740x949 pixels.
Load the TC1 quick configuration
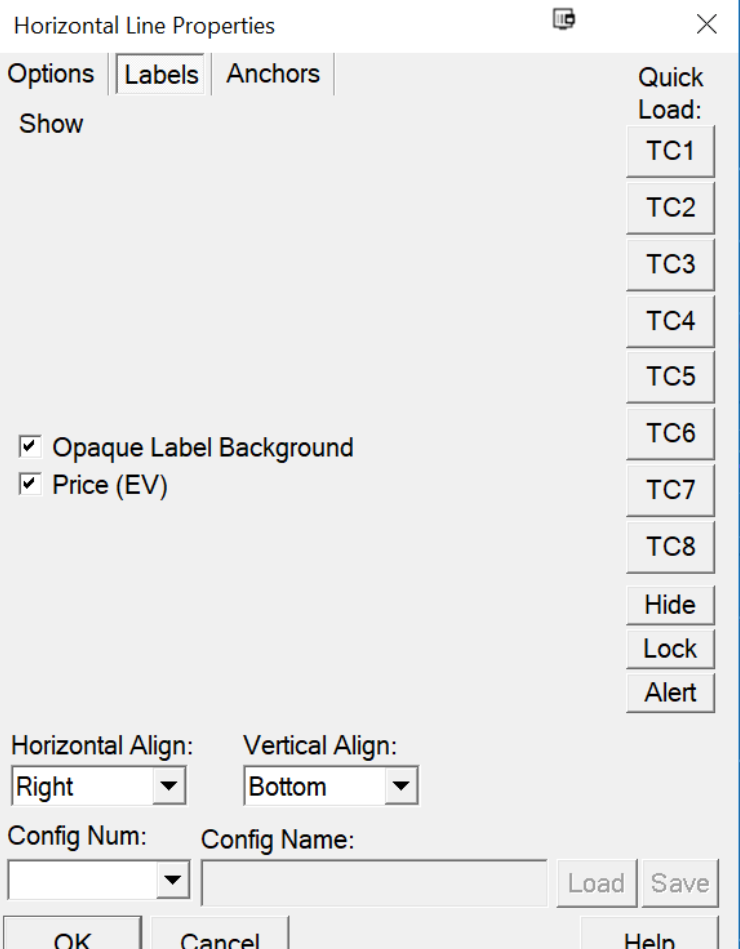point(670,151)
